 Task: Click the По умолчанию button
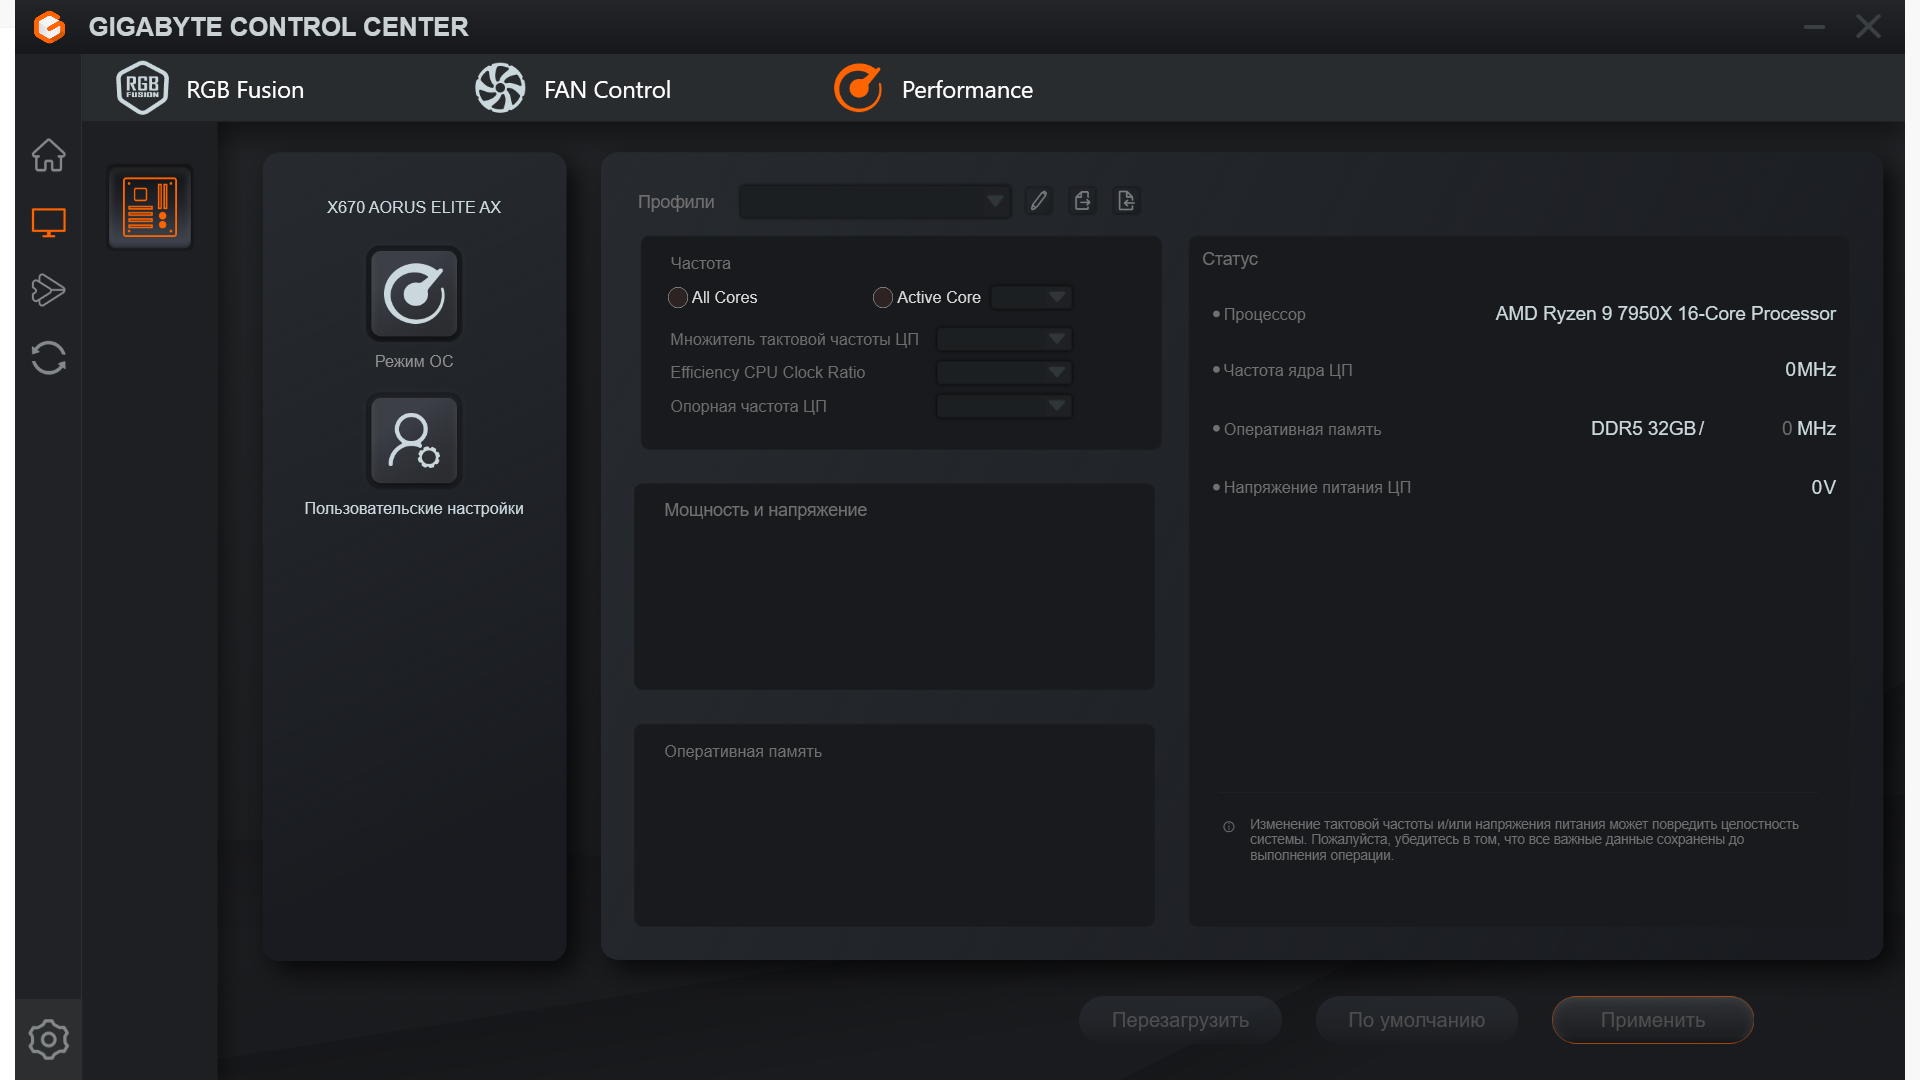click(1416, 1020)
